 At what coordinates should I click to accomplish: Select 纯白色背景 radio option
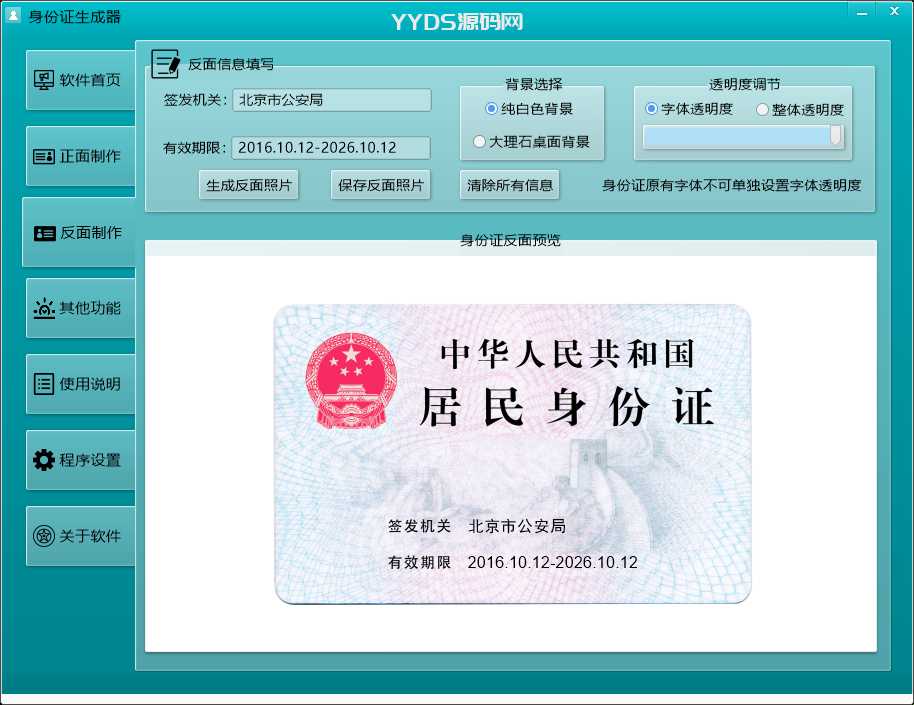(x=491, y=109)
